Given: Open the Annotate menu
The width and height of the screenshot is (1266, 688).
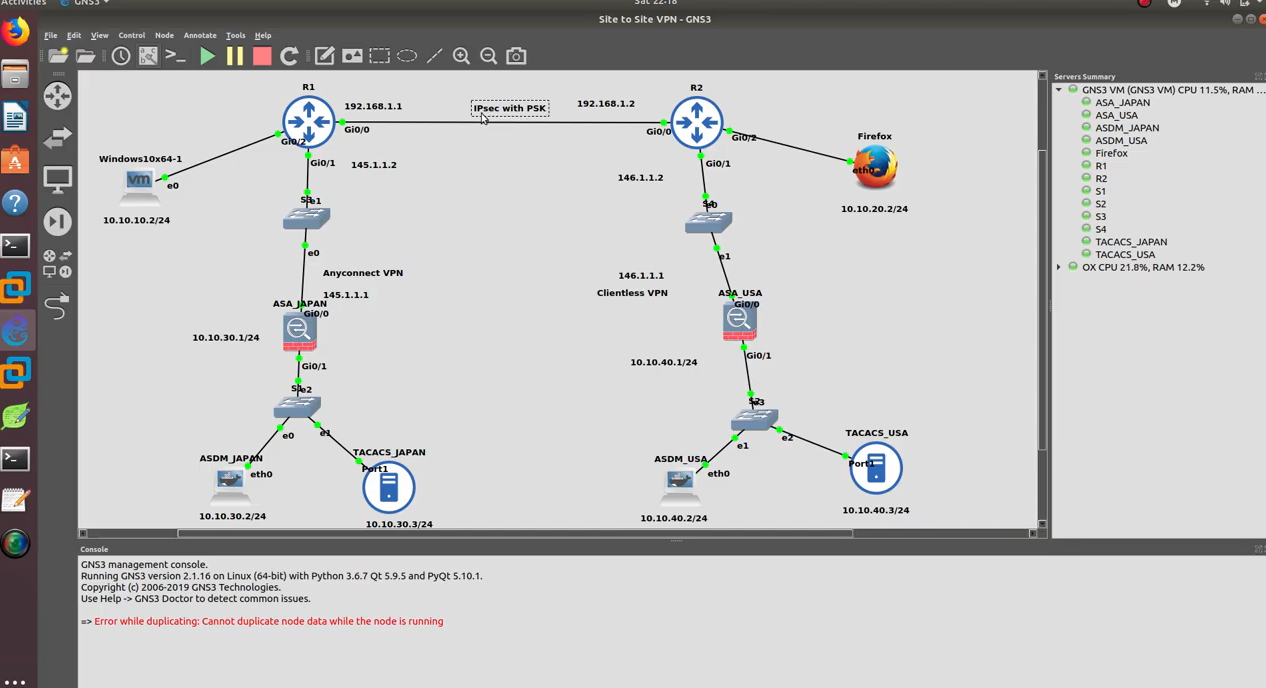Looking at the screenshot, I should tap(200, 35).
